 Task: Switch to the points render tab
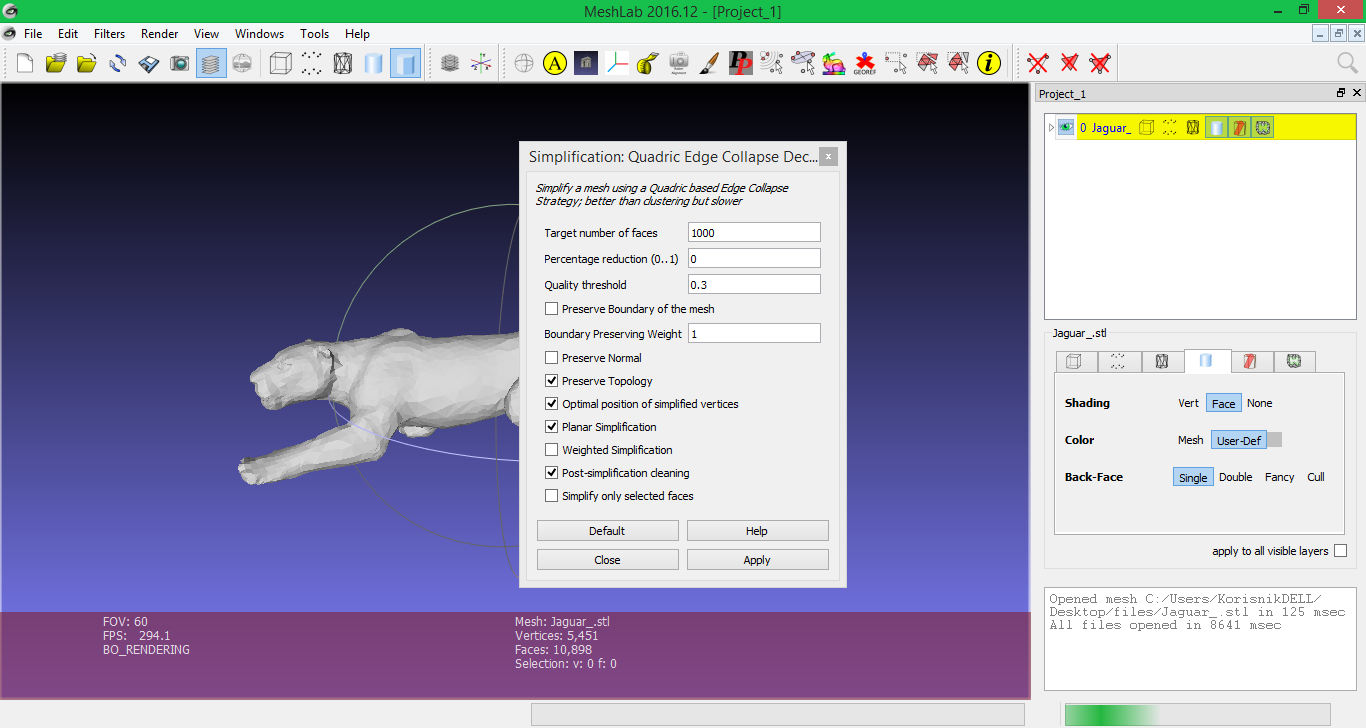point(1118,361)
